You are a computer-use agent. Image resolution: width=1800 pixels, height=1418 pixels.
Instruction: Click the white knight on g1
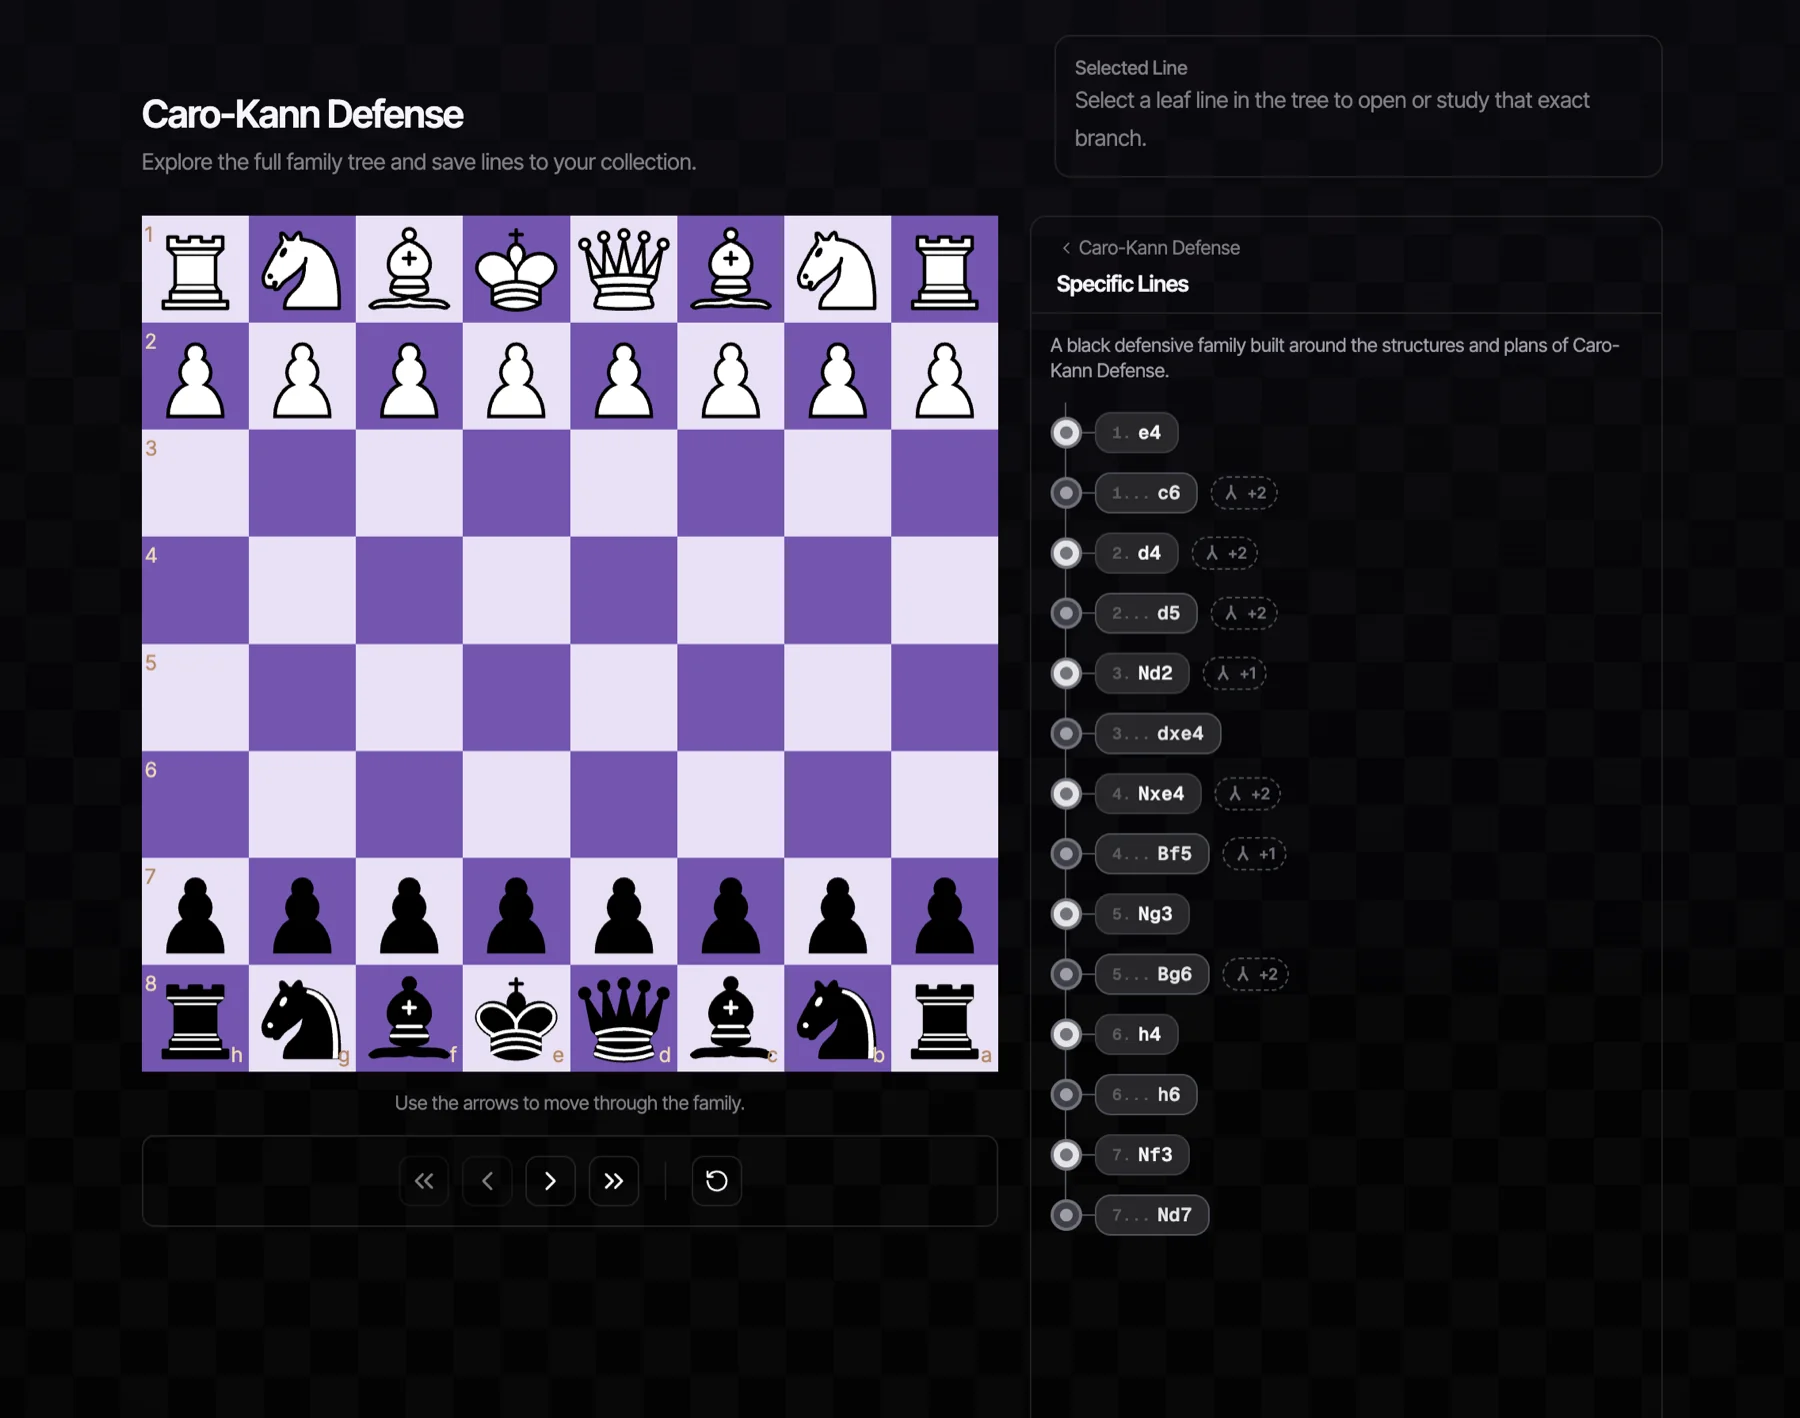(302, 269)
